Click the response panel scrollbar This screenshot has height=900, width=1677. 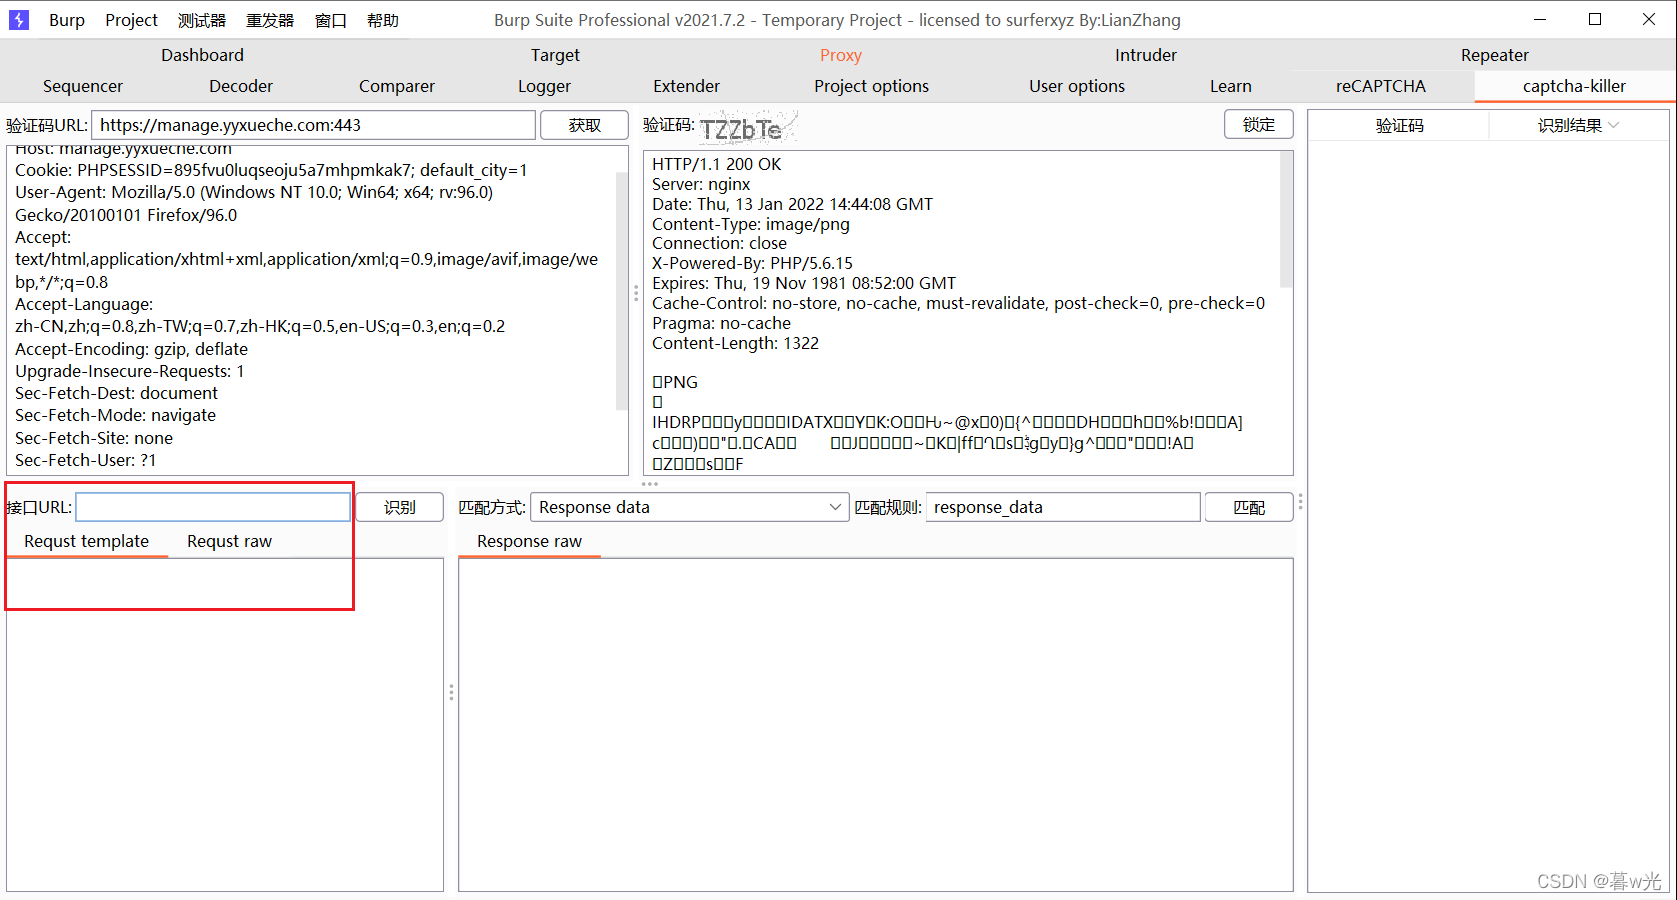click(x=1286, y=220)
